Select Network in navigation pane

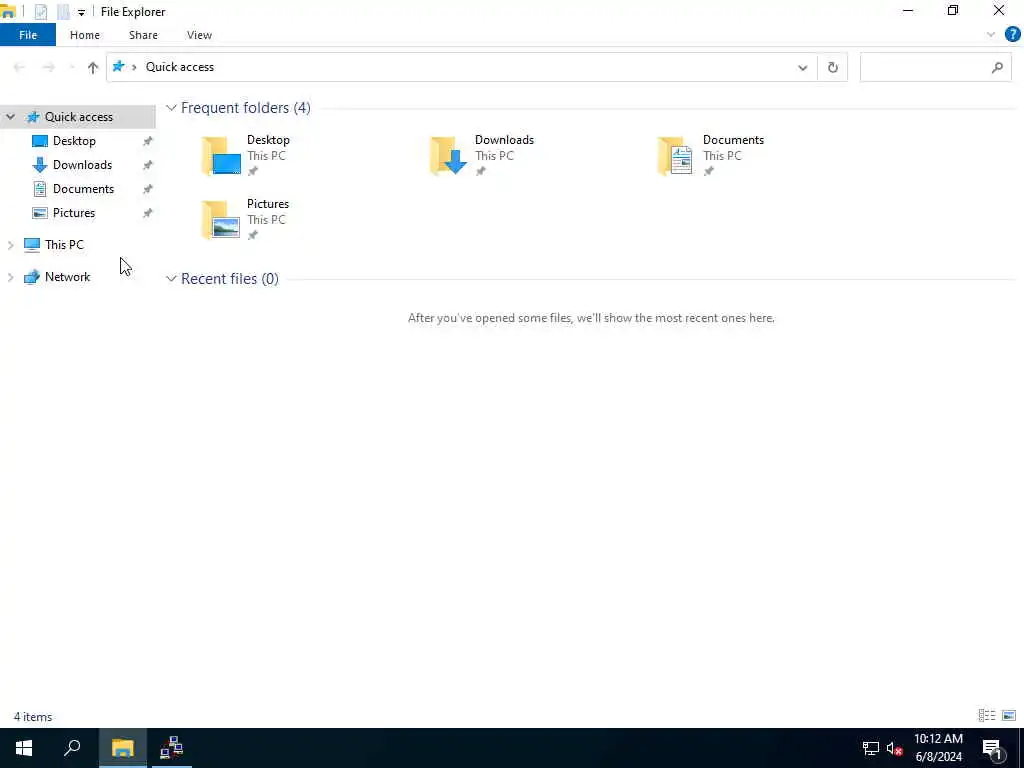pyautogui.click(x=67, y=277)
